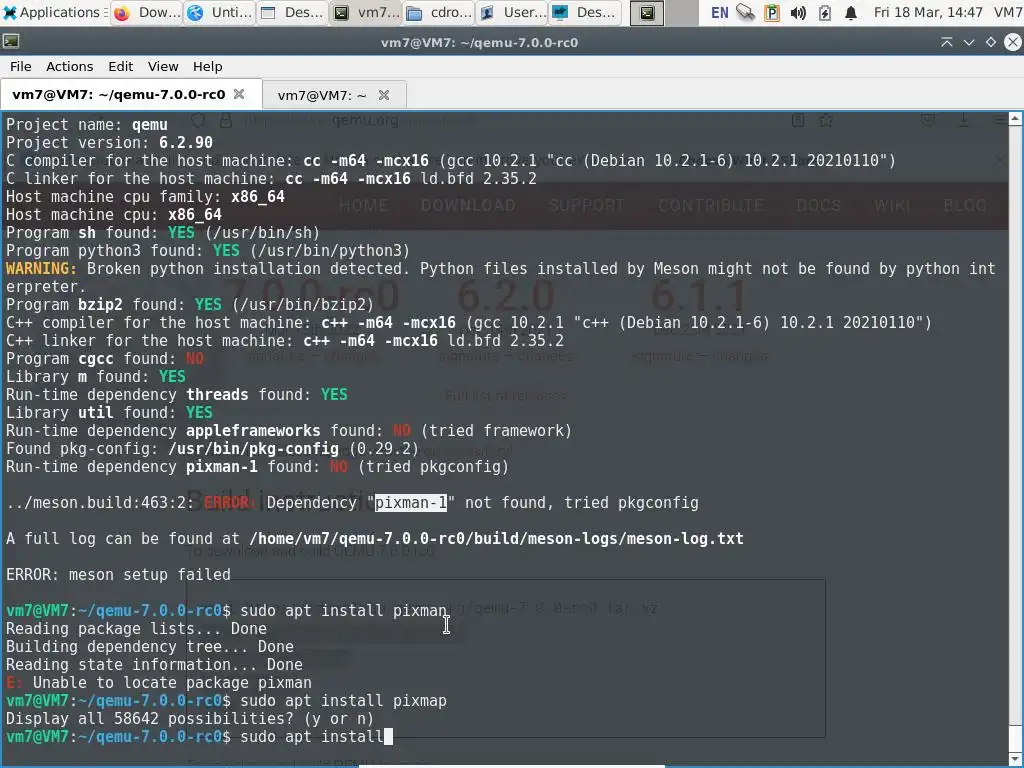
Task: Open the network connection tray icon
Action: 745,12
